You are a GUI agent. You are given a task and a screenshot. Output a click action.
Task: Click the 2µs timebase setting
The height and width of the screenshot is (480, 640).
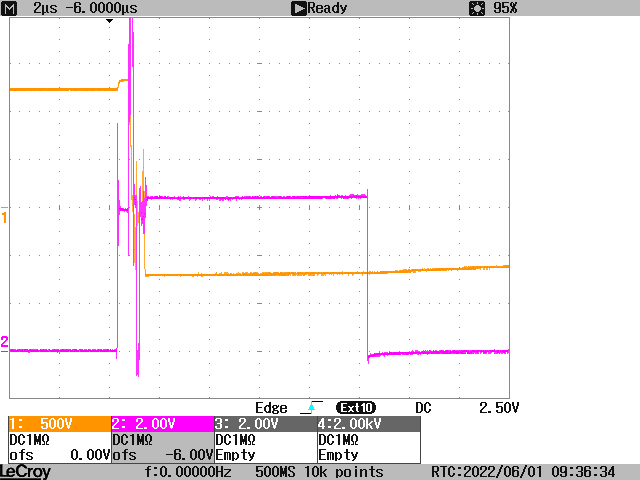pos(45,8)
